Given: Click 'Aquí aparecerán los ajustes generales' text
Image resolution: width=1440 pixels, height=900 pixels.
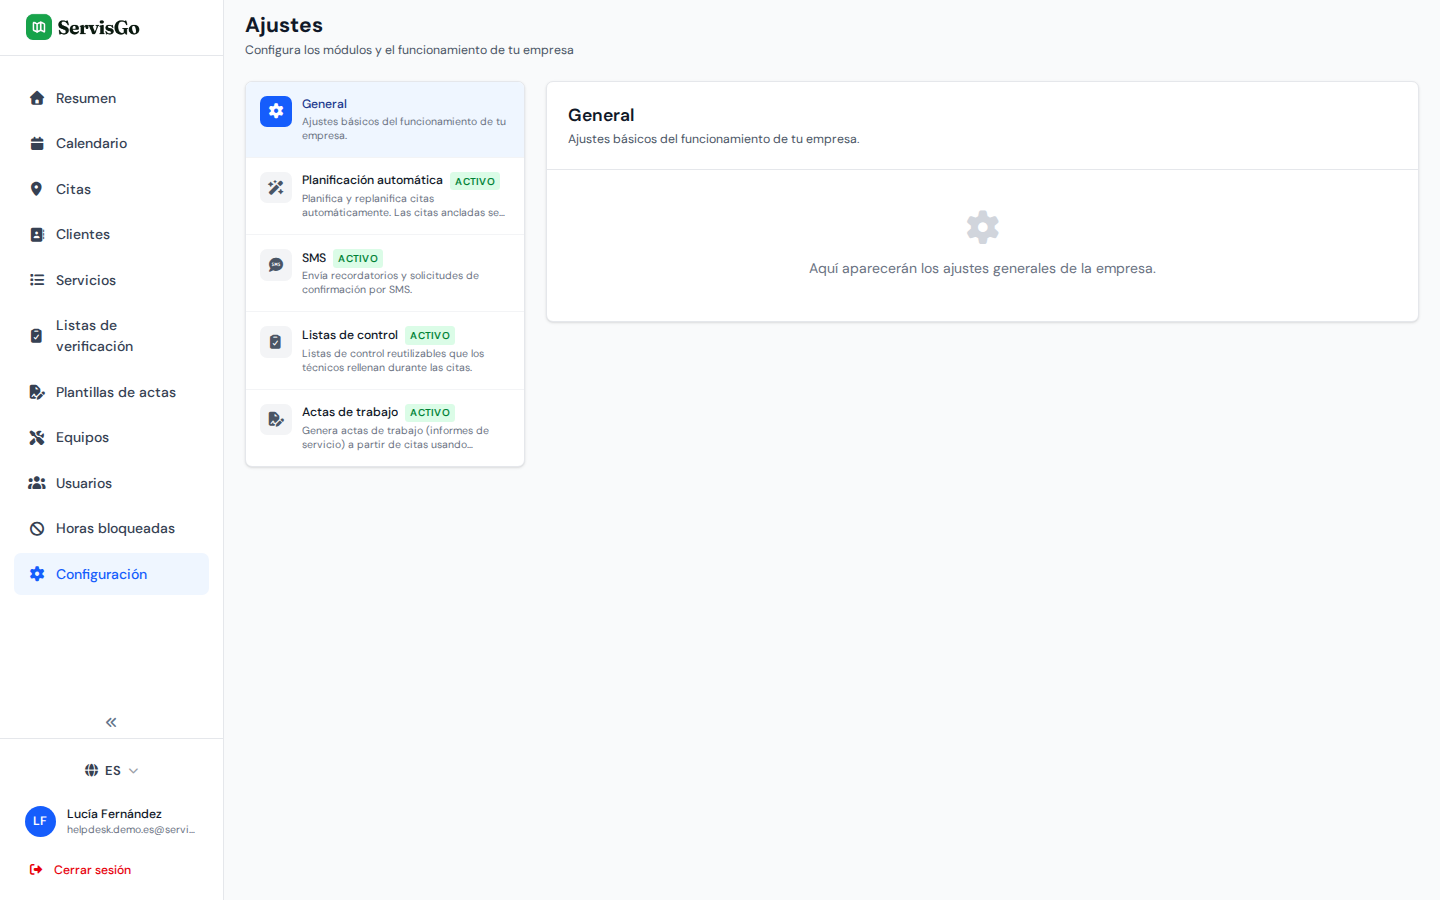Looking at the screenshot, I should point(982,268).
